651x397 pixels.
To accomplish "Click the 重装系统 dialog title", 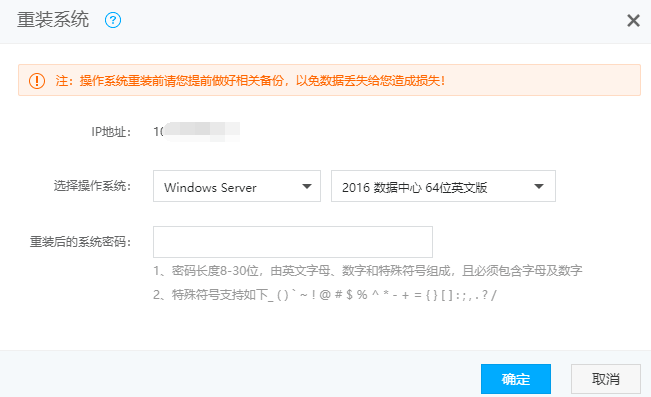I will tap(53, 20).
